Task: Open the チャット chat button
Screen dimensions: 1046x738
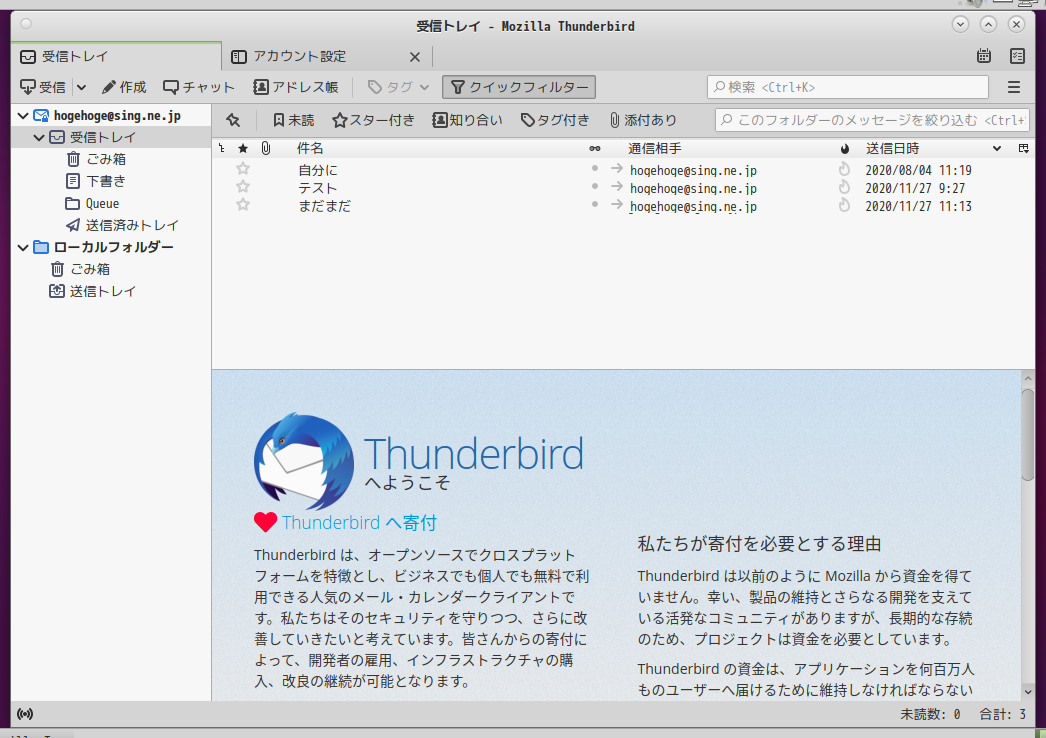Action: coord(199,87)
